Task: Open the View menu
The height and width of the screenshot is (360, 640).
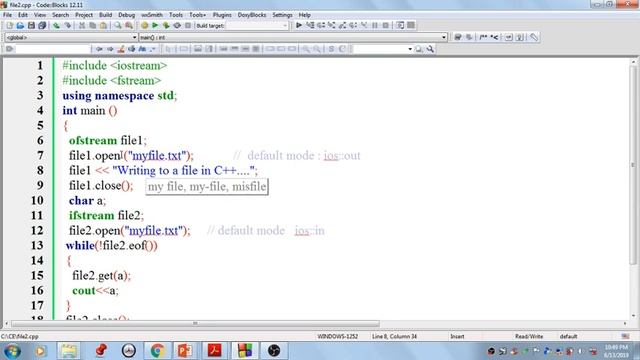Action: pos(40,15)
